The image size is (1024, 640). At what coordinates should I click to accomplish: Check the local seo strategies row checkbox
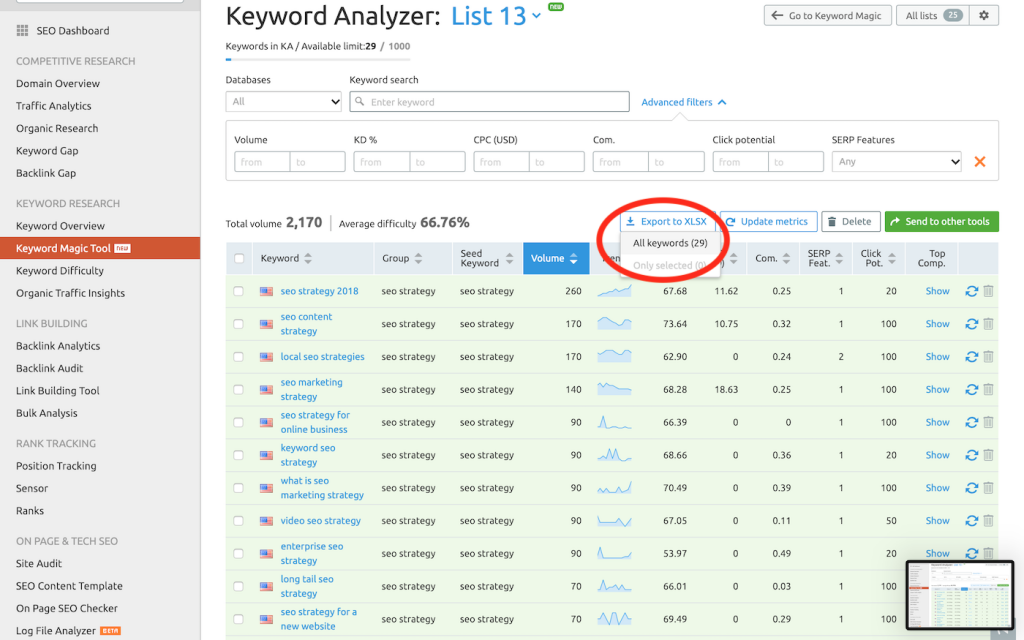(238, 357)
